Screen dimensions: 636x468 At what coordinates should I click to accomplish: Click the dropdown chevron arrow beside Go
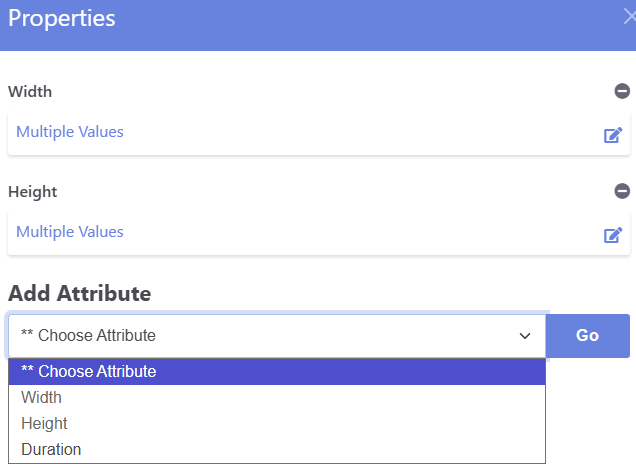tap(525, 336)
